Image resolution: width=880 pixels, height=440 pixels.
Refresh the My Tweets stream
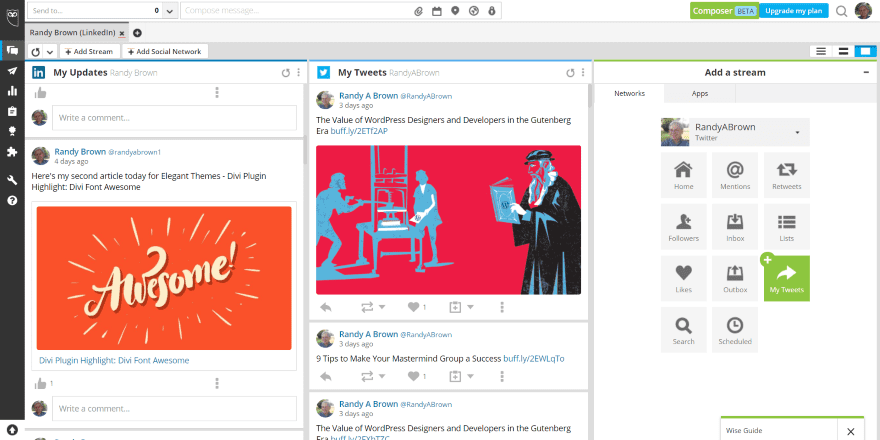[x=570, y=73]
